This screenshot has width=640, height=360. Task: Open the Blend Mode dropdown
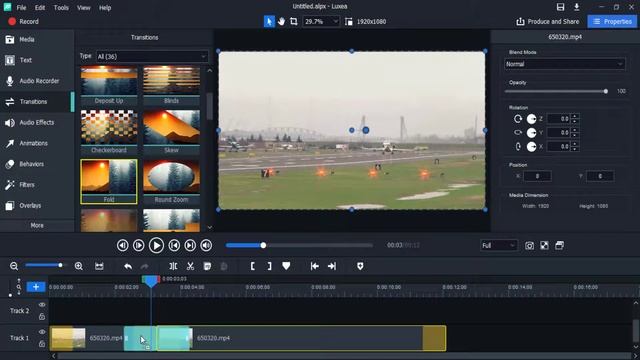pos(564,64)
